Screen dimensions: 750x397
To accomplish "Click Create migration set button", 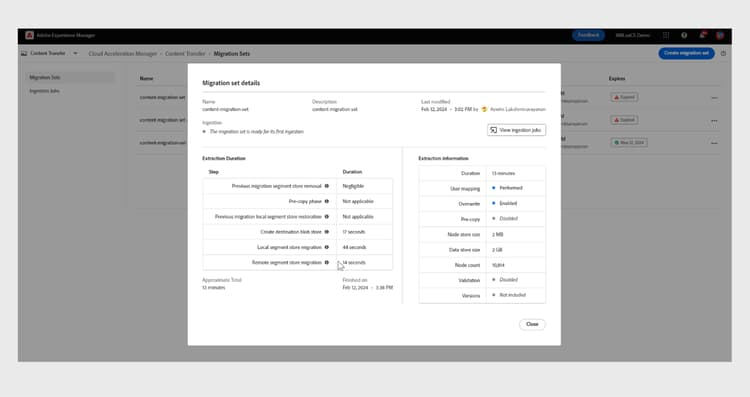I will [x=686, y=53].
